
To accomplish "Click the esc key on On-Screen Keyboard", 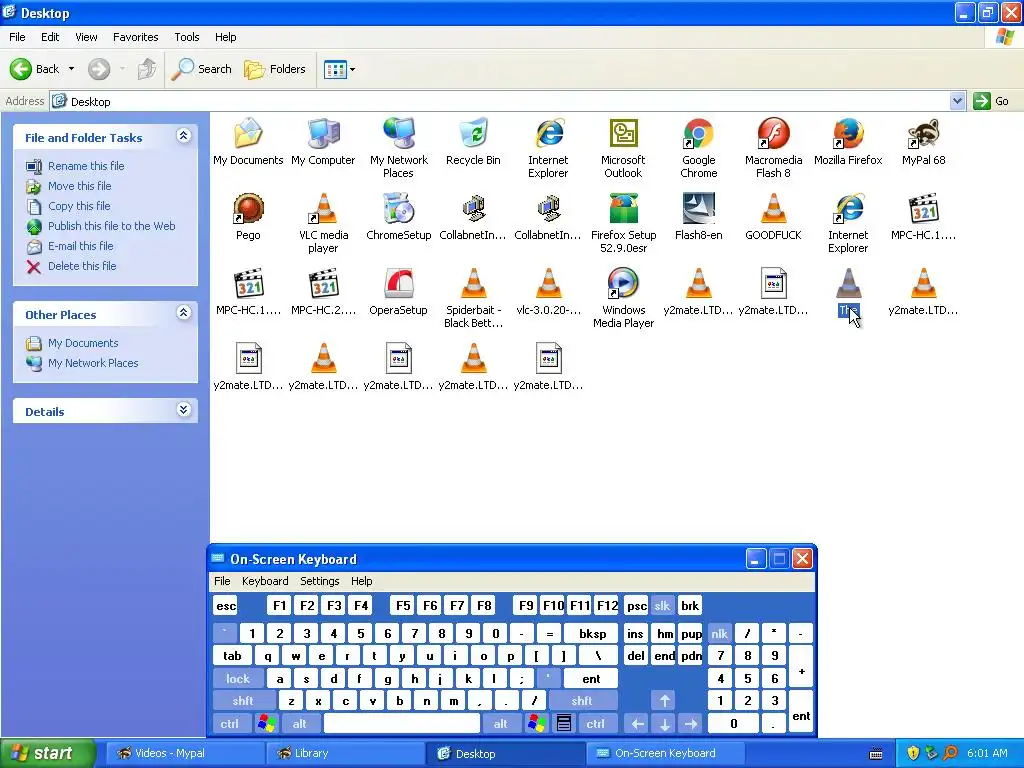I will [x=226, y=605].
